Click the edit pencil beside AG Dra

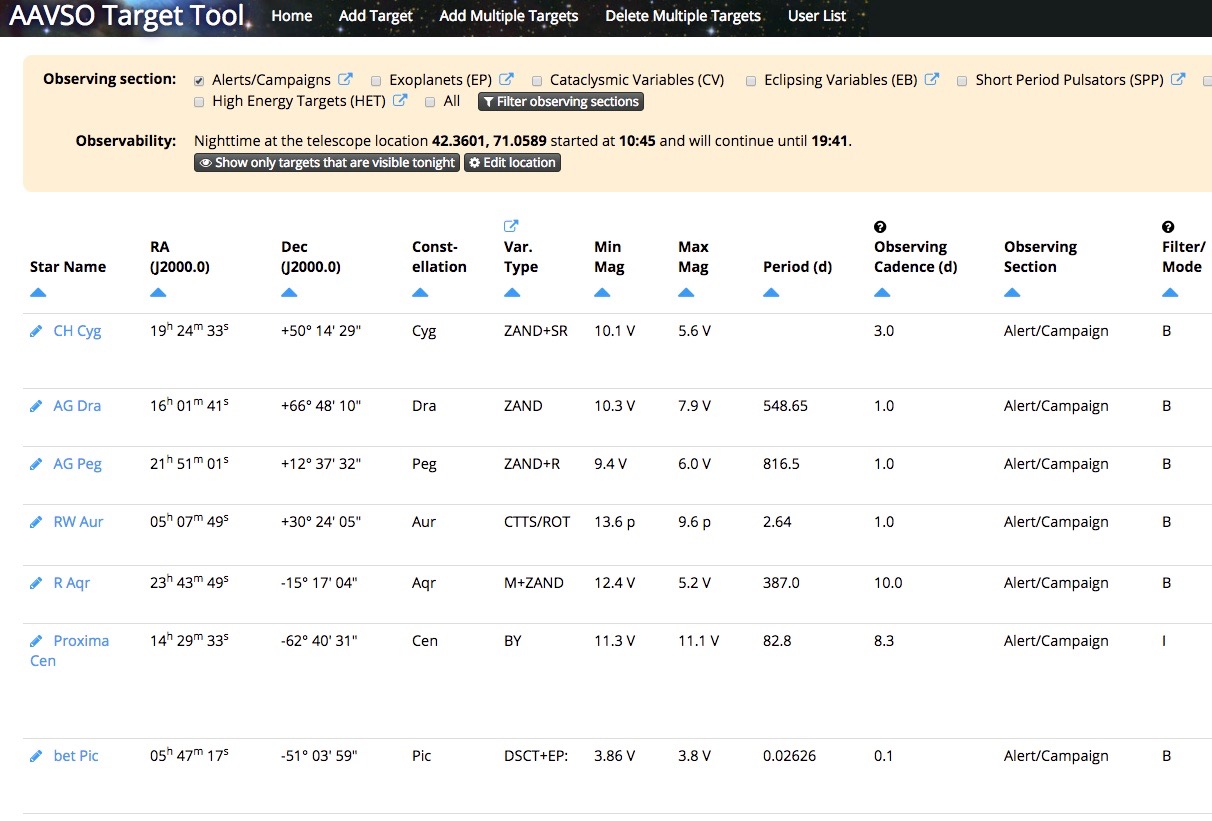(x=36, y=406)
